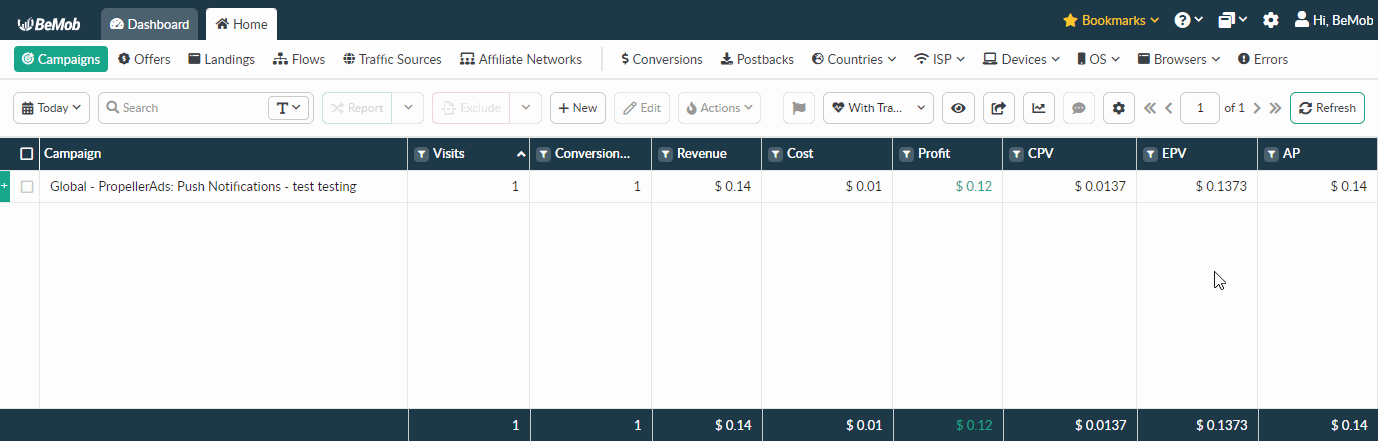Click the Refresh button
1378x441 pixels.
[1327, 108]
